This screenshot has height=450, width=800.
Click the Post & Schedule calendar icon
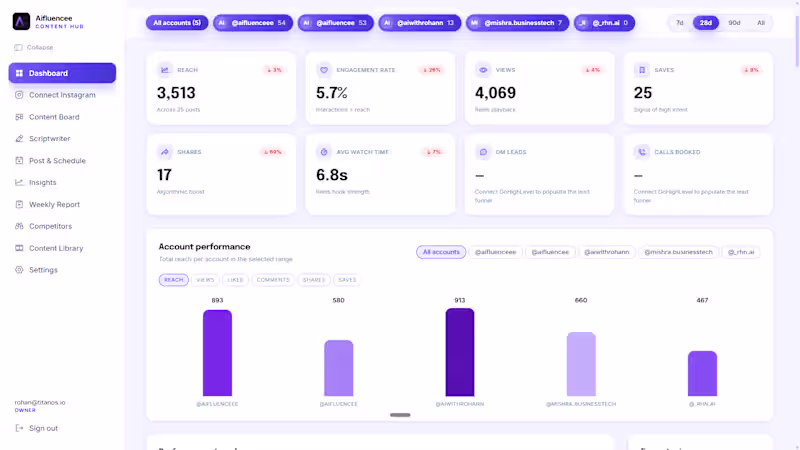19,161
